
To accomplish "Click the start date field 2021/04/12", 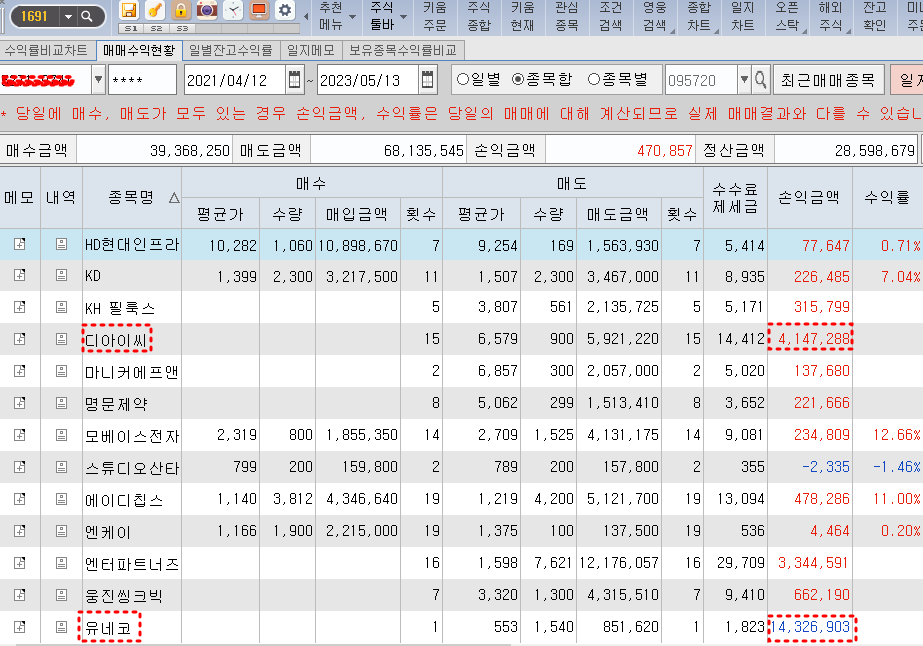I will click(234, 79).
